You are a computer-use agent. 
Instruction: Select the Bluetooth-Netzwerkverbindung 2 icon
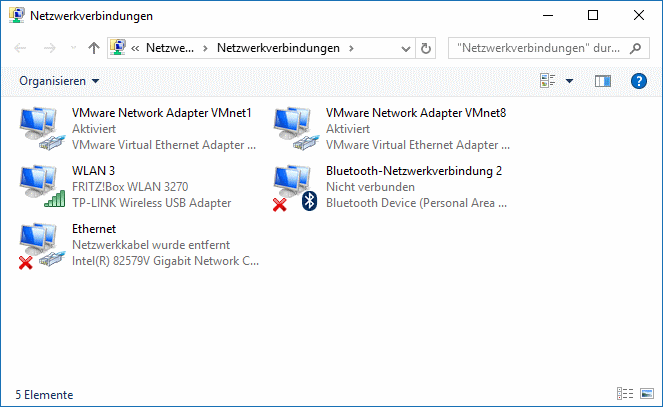pyautogui.click(x=296, y=187)
